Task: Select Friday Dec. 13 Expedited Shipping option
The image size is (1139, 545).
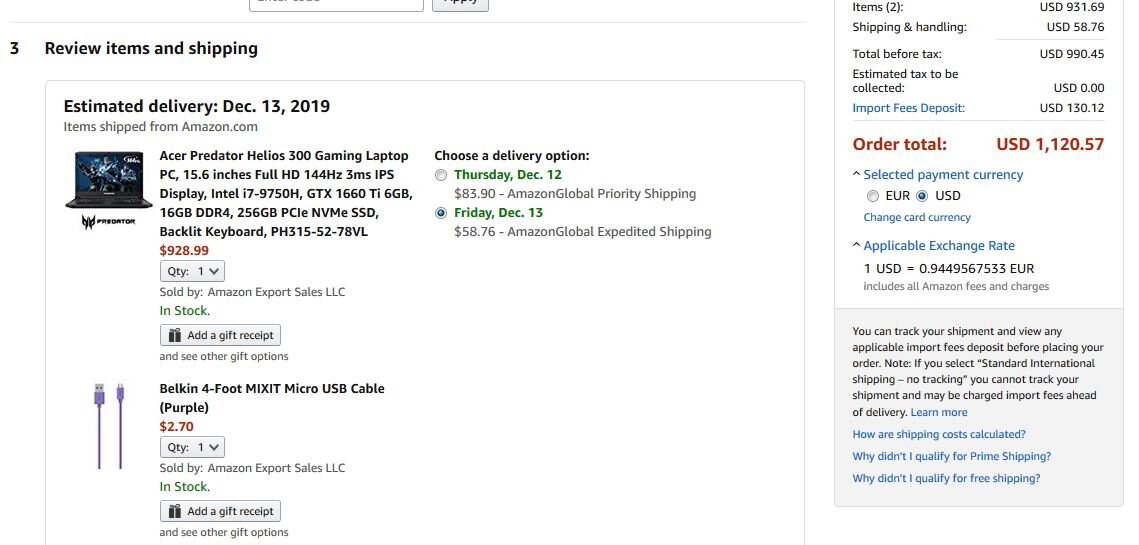Action: point(442,213)
